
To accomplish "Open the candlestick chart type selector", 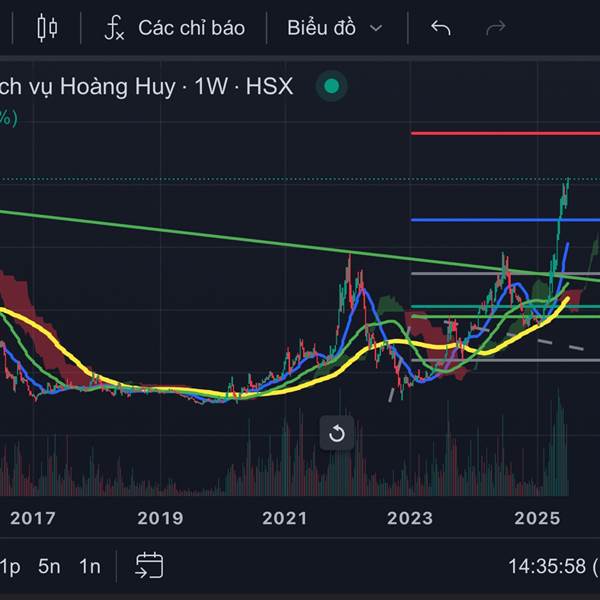I will (47, 28).
